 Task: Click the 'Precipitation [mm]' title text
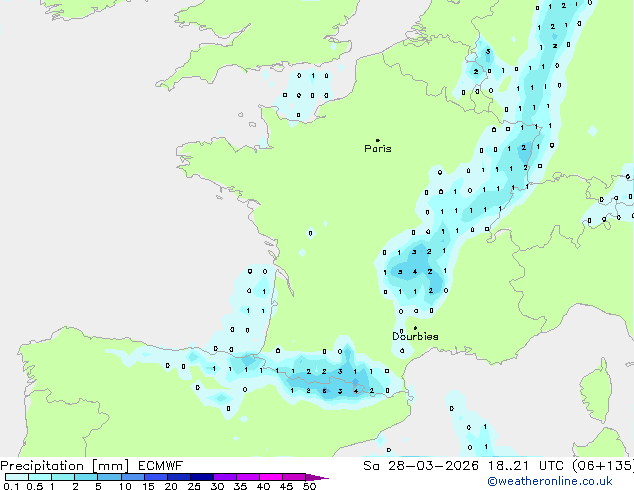pos(65,466)
